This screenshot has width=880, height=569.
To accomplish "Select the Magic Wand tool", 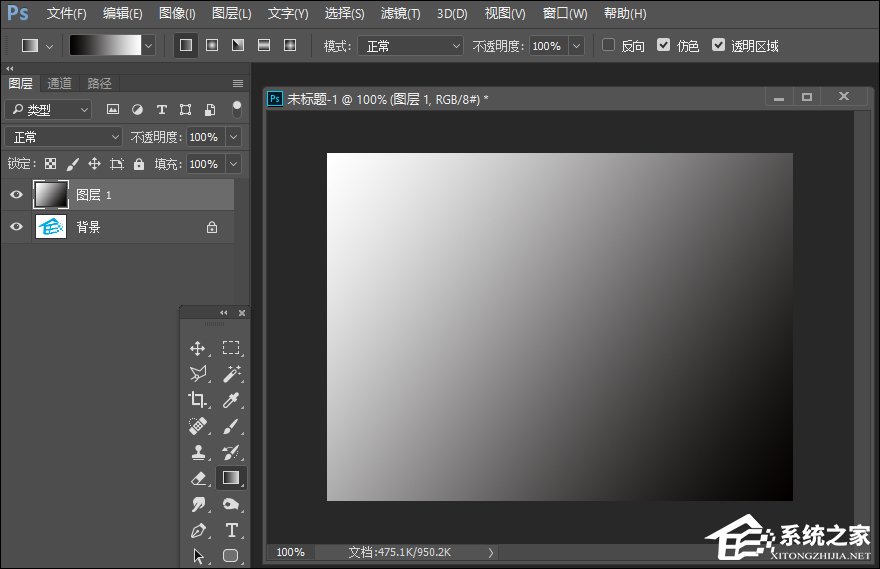I will coord(231,373).
